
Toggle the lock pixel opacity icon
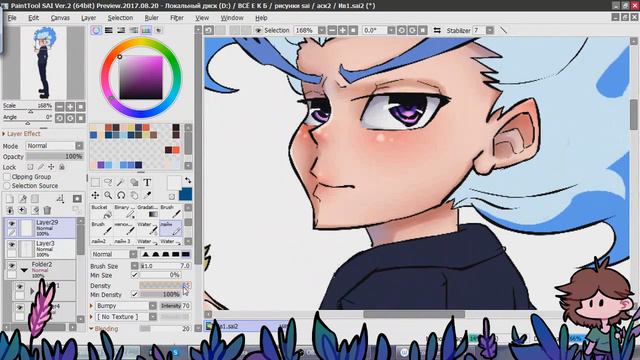pyautogui.click(x=30, y=167)
